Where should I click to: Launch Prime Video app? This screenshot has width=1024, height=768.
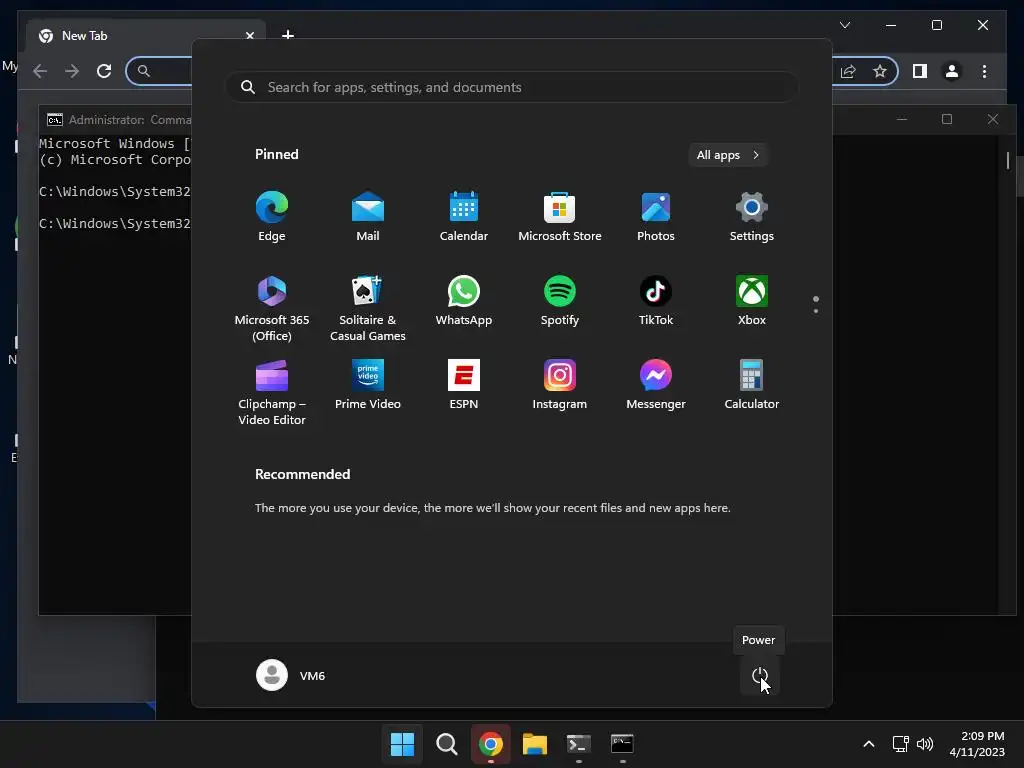pyautogui.click(x=368, y=385)
